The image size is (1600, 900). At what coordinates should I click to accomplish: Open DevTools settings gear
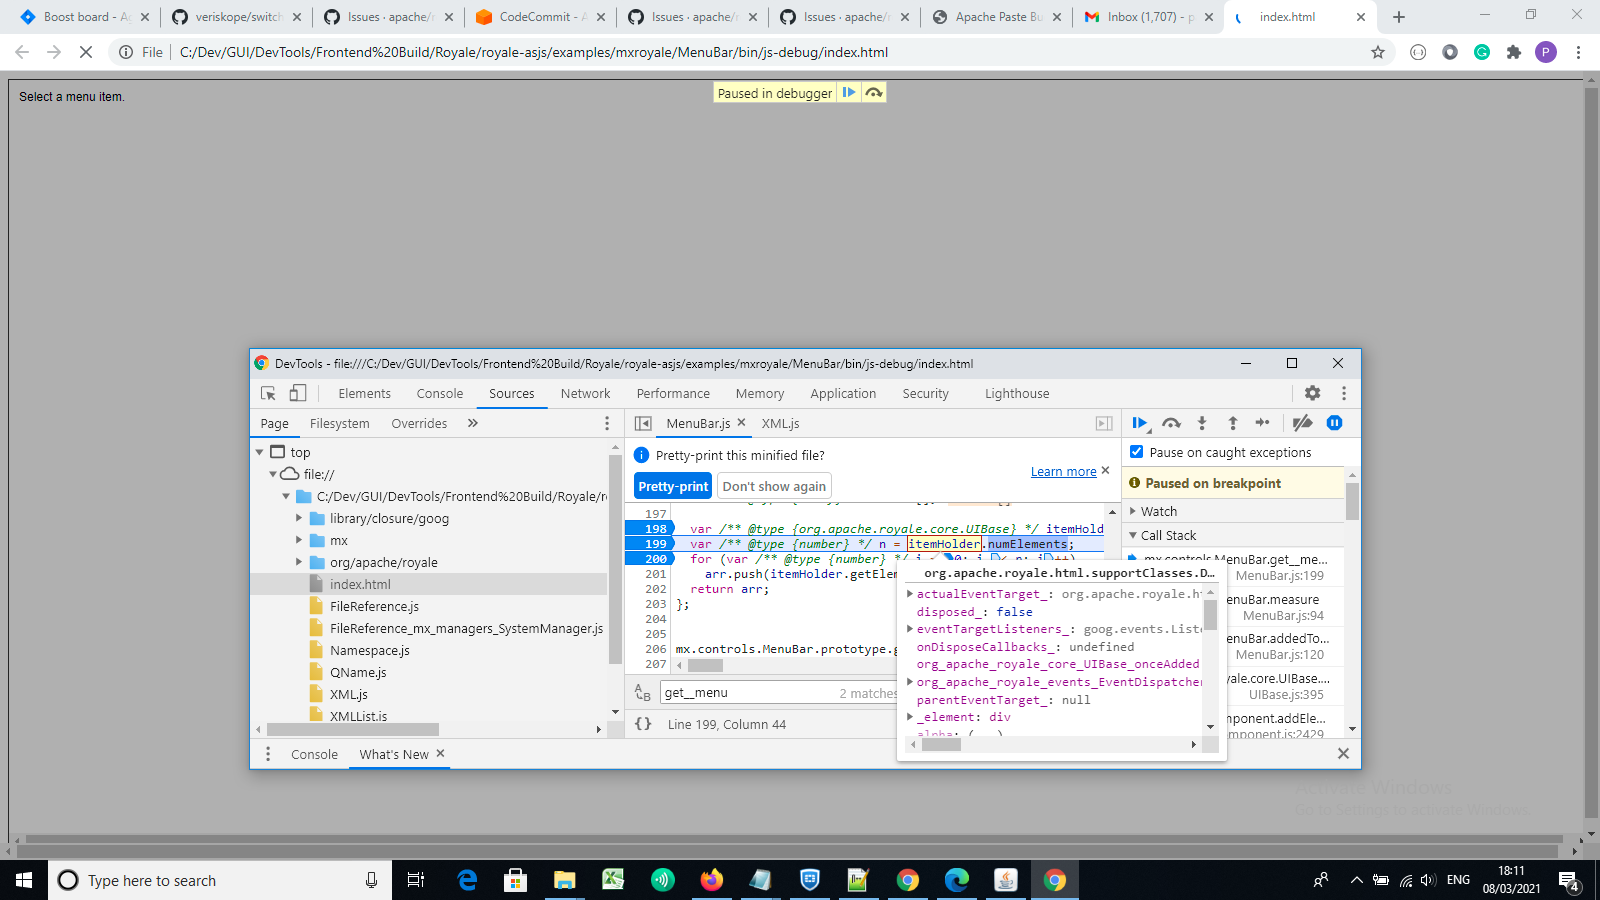click(1312, 393)
